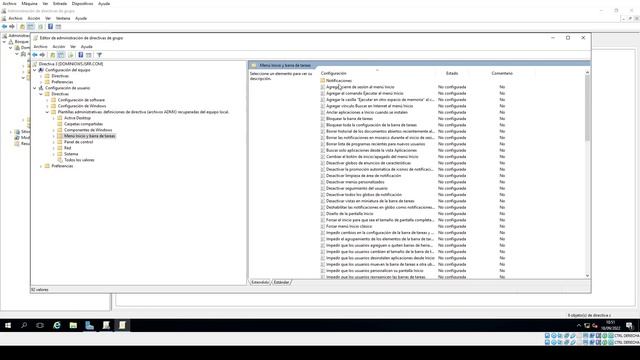Open the Windows Start button

8,325
